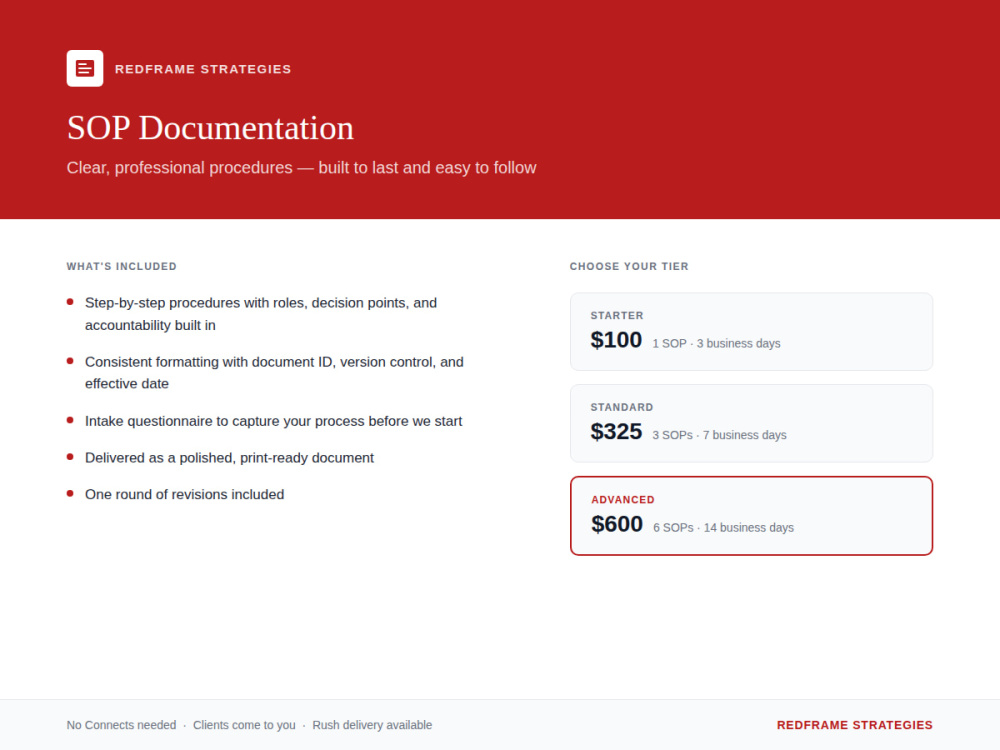Click the $325 price
1000x750 pixels.
(616, 432)
